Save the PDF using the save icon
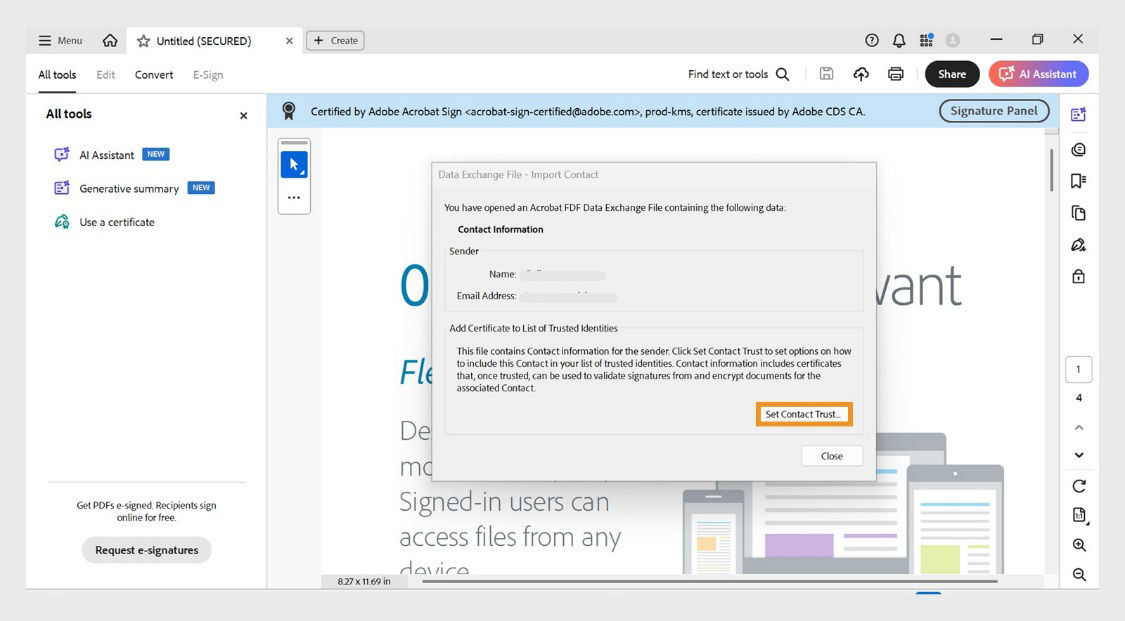The height and width of the screenshot is (621, 1125). pos(826,73)
